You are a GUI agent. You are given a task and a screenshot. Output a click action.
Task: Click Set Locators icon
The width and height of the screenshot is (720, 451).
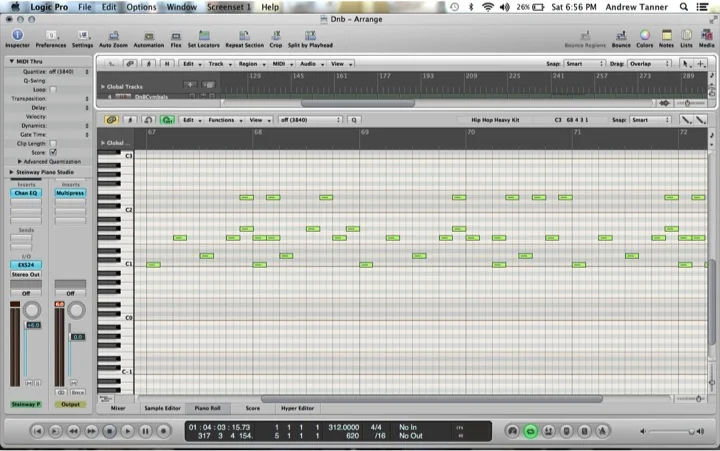(x=204, y=39)
